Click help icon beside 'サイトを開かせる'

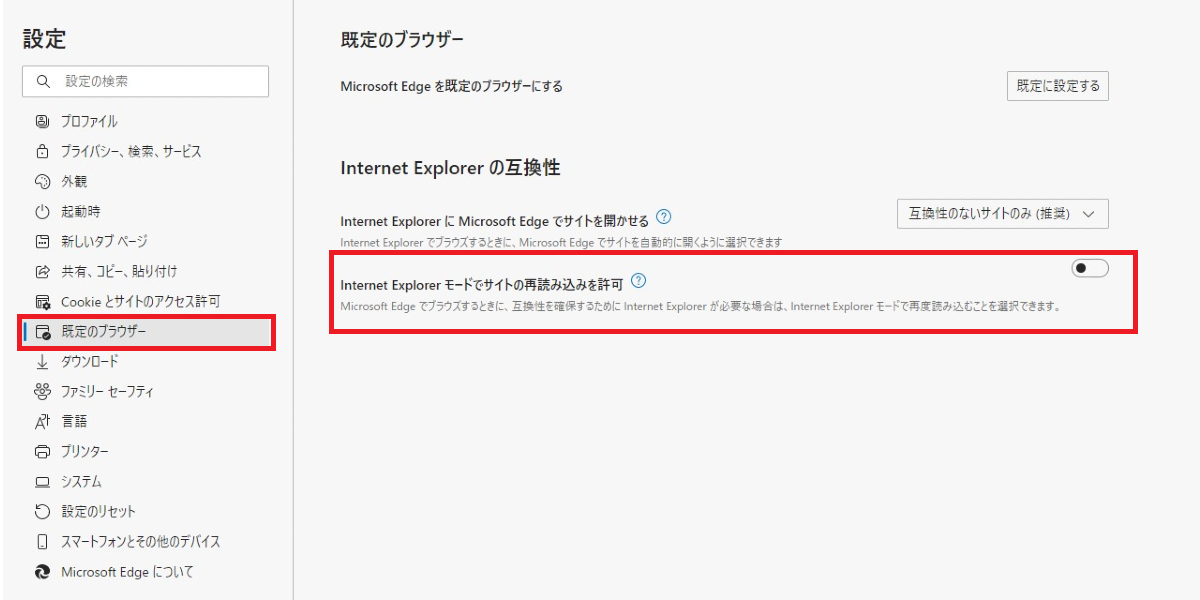pyautogui.click(x=664, y=217)
